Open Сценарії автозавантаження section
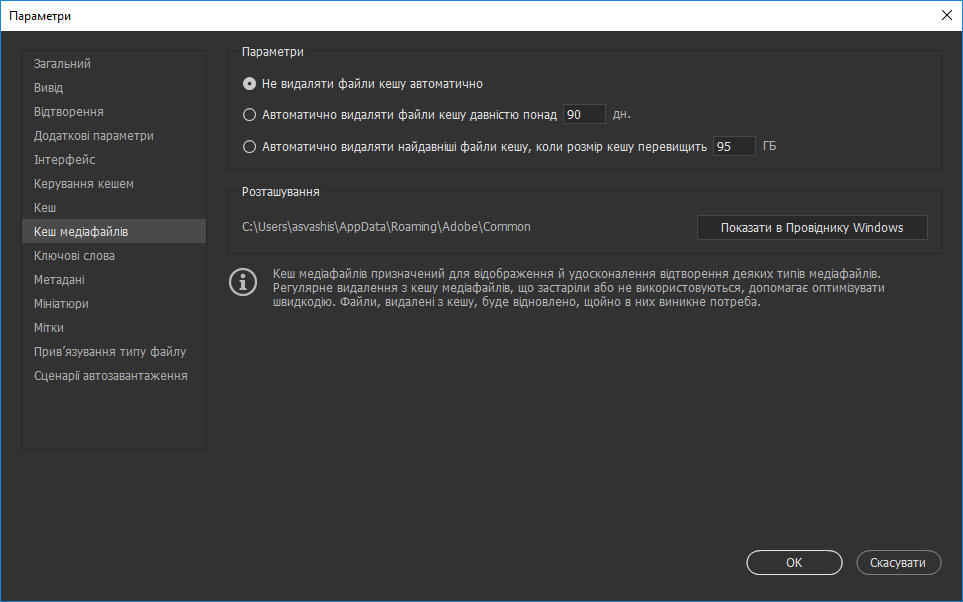 pos(114,375)
